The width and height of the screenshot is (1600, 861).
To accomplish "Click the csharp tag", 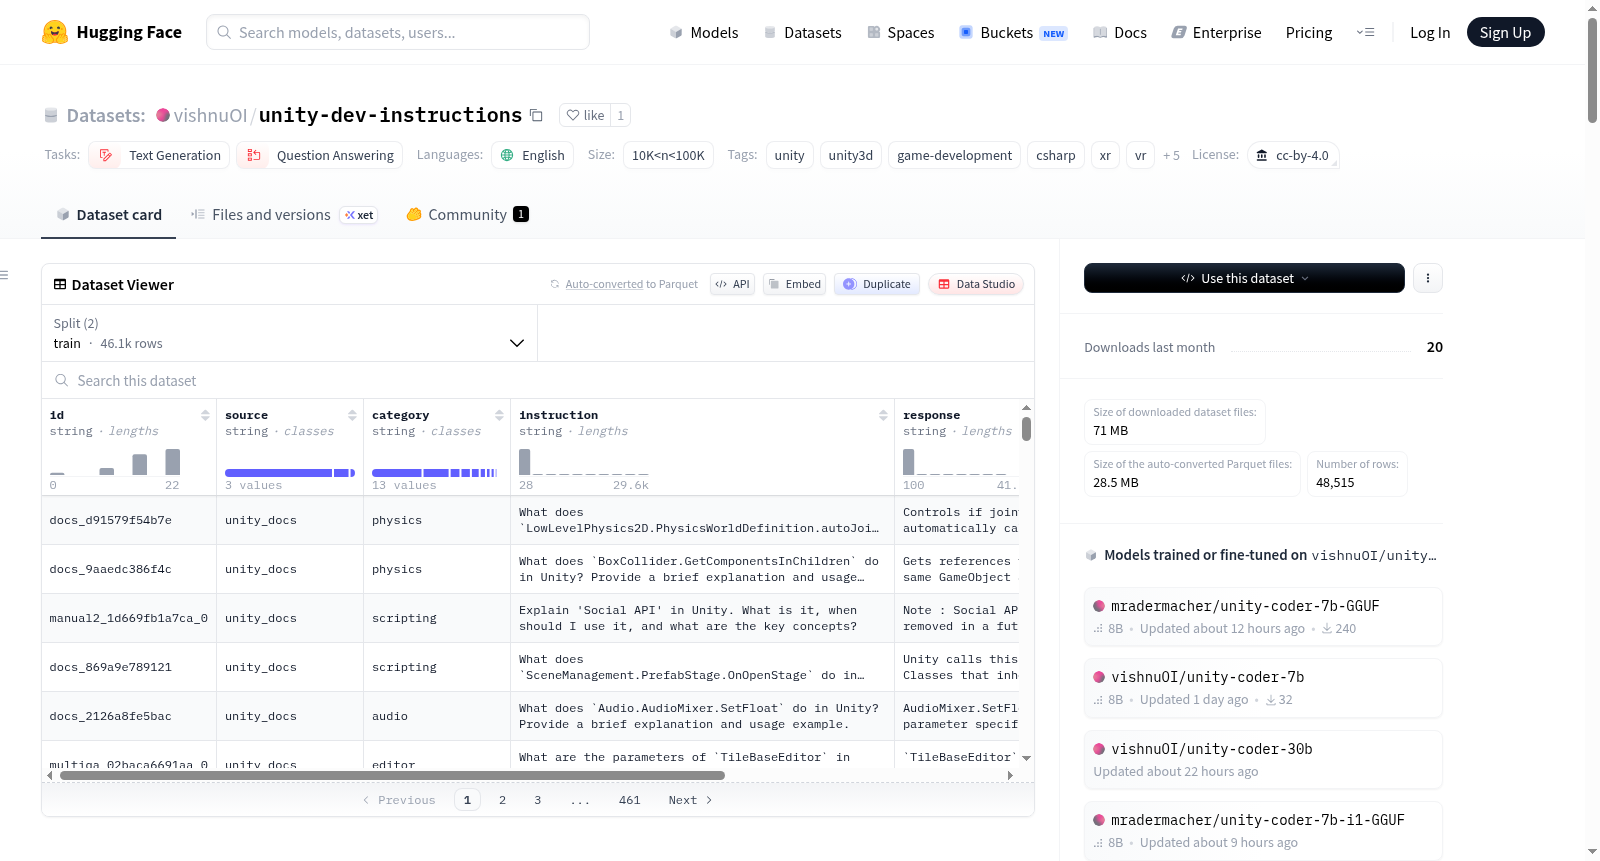I will point(1056,155).
